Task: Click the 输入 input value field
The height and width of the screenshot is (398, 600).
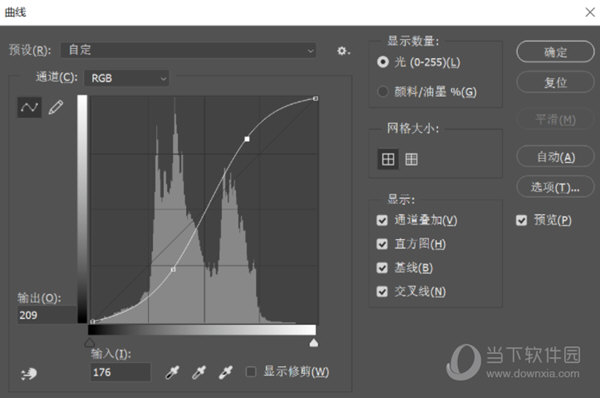Action: 120,372
